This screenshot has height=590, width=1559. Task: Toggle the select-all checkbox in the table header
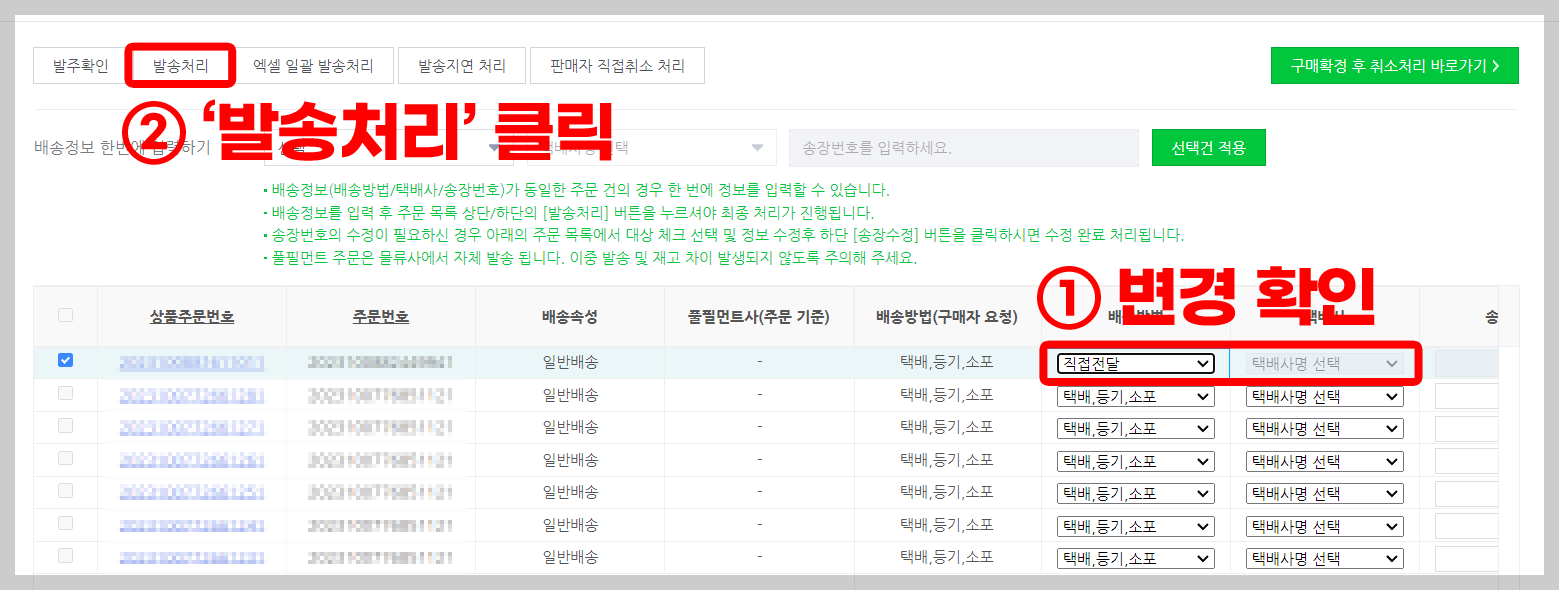(65, 313)
